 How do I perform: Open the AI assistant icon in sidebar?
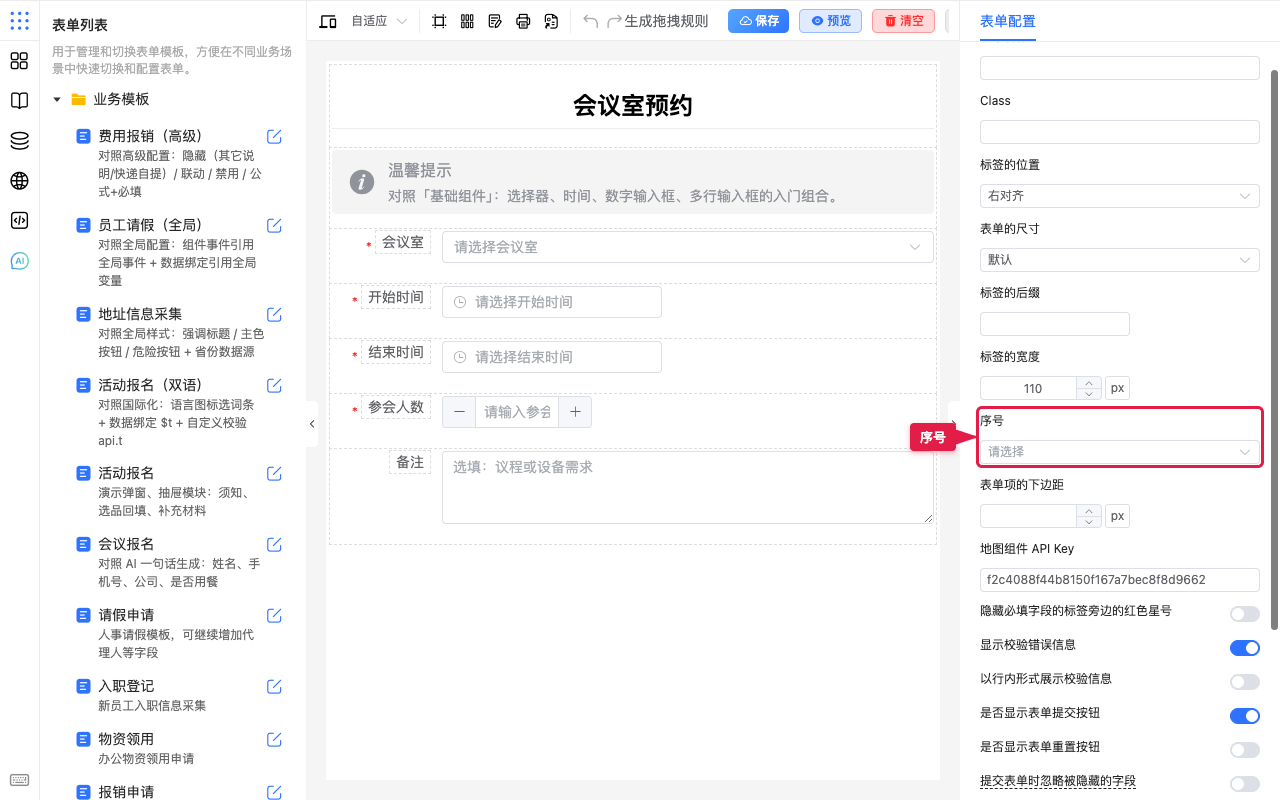(19, 261)
